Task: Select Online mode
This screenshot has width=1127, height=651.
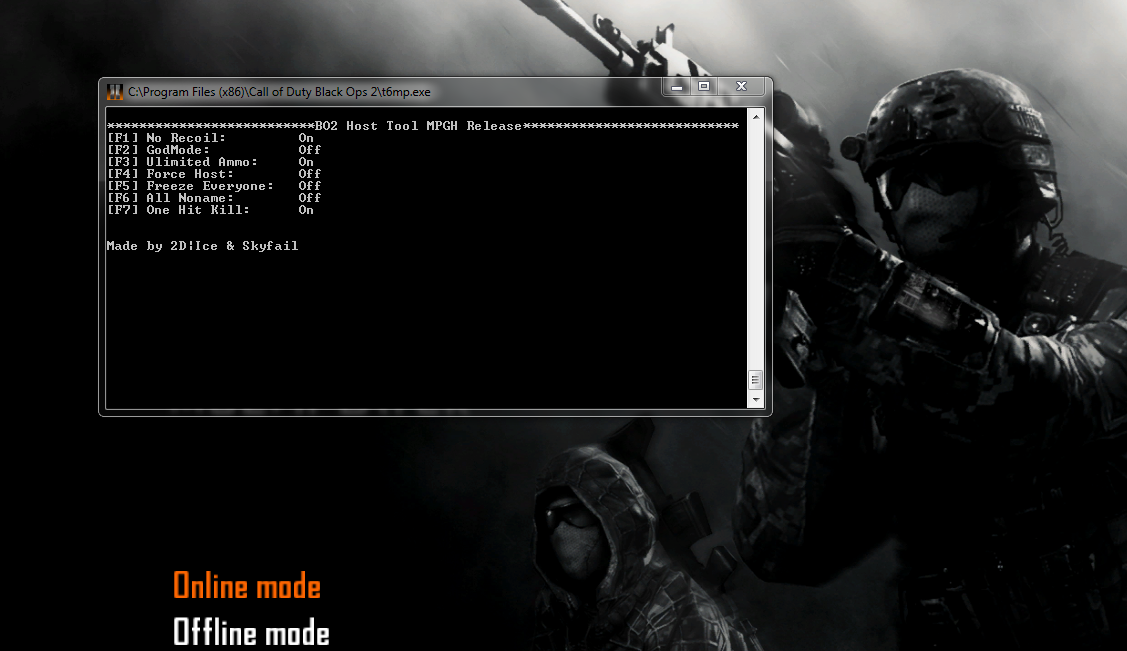Action: point(247,586)
